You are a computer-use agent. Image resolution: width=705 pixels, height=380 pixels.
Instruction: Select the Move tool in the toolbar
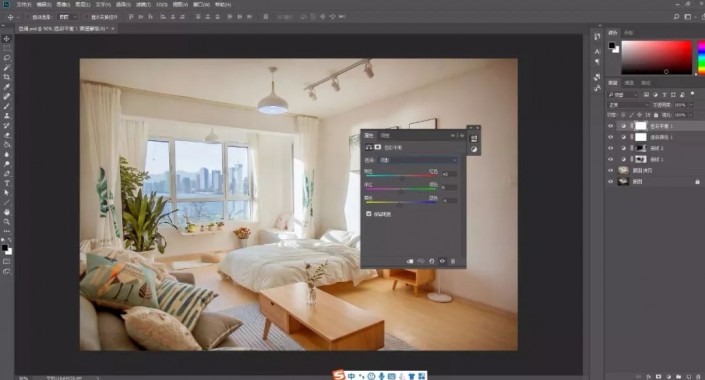coord(7,39)
